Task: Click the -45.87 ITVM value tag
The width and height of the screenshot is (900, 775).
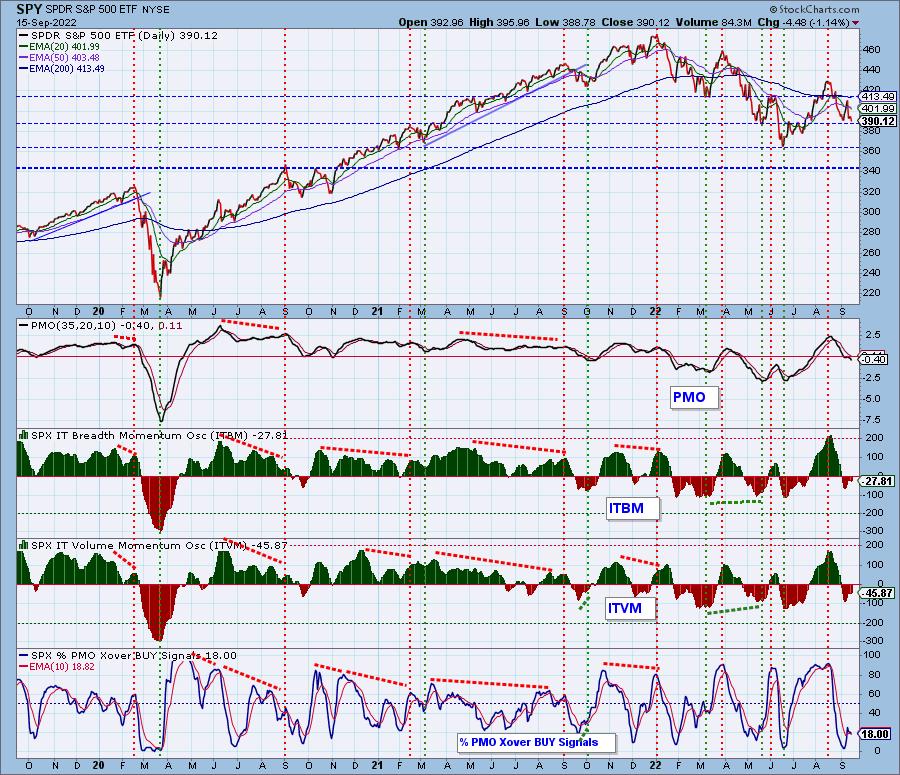Action: pyautogui.click(x=878, y=593)
